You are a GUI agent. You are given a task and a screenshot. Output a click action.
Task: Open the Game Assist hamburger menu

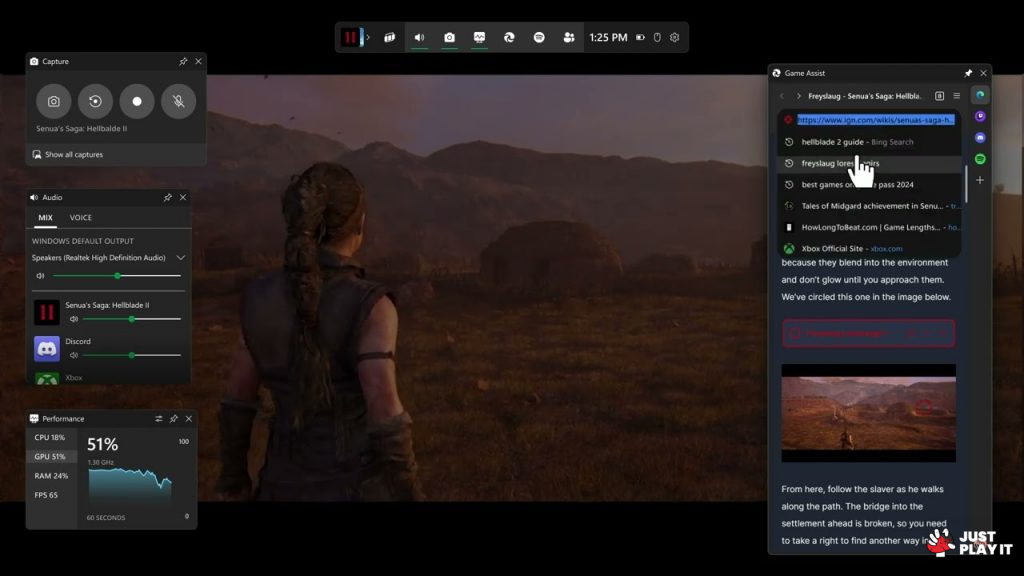pyautogui.click(x=956, y=96)
